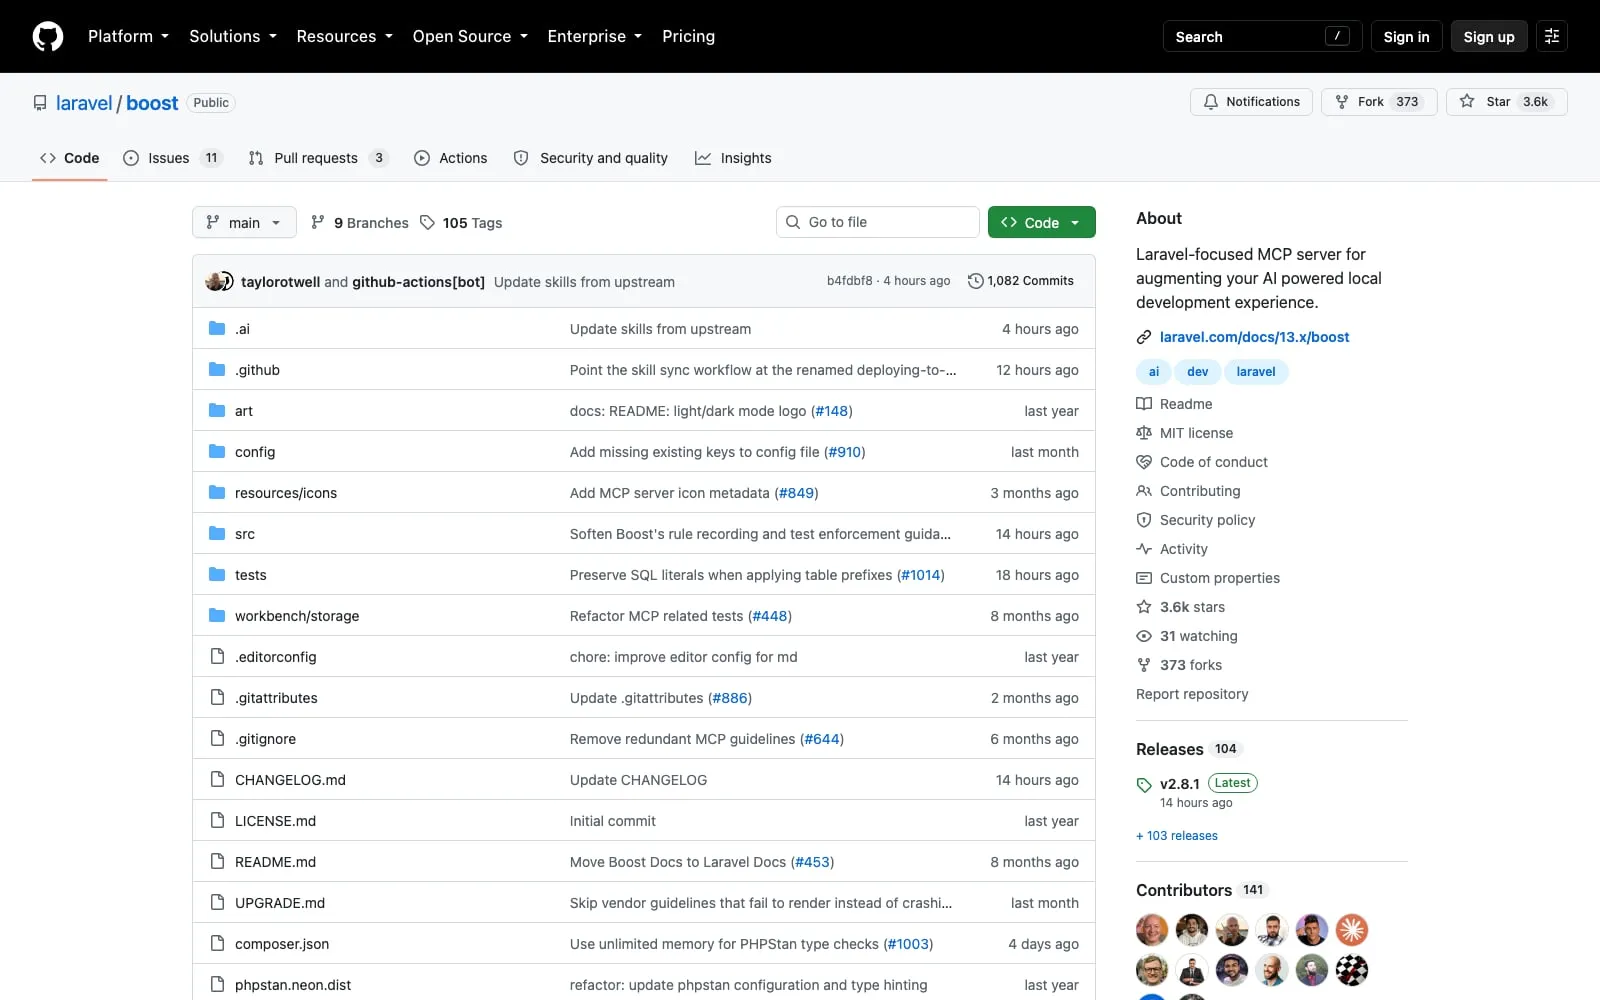Expand the Open Source menu
The width and height of the screenshot is (1600, 1000).
(x=470, y=36)
